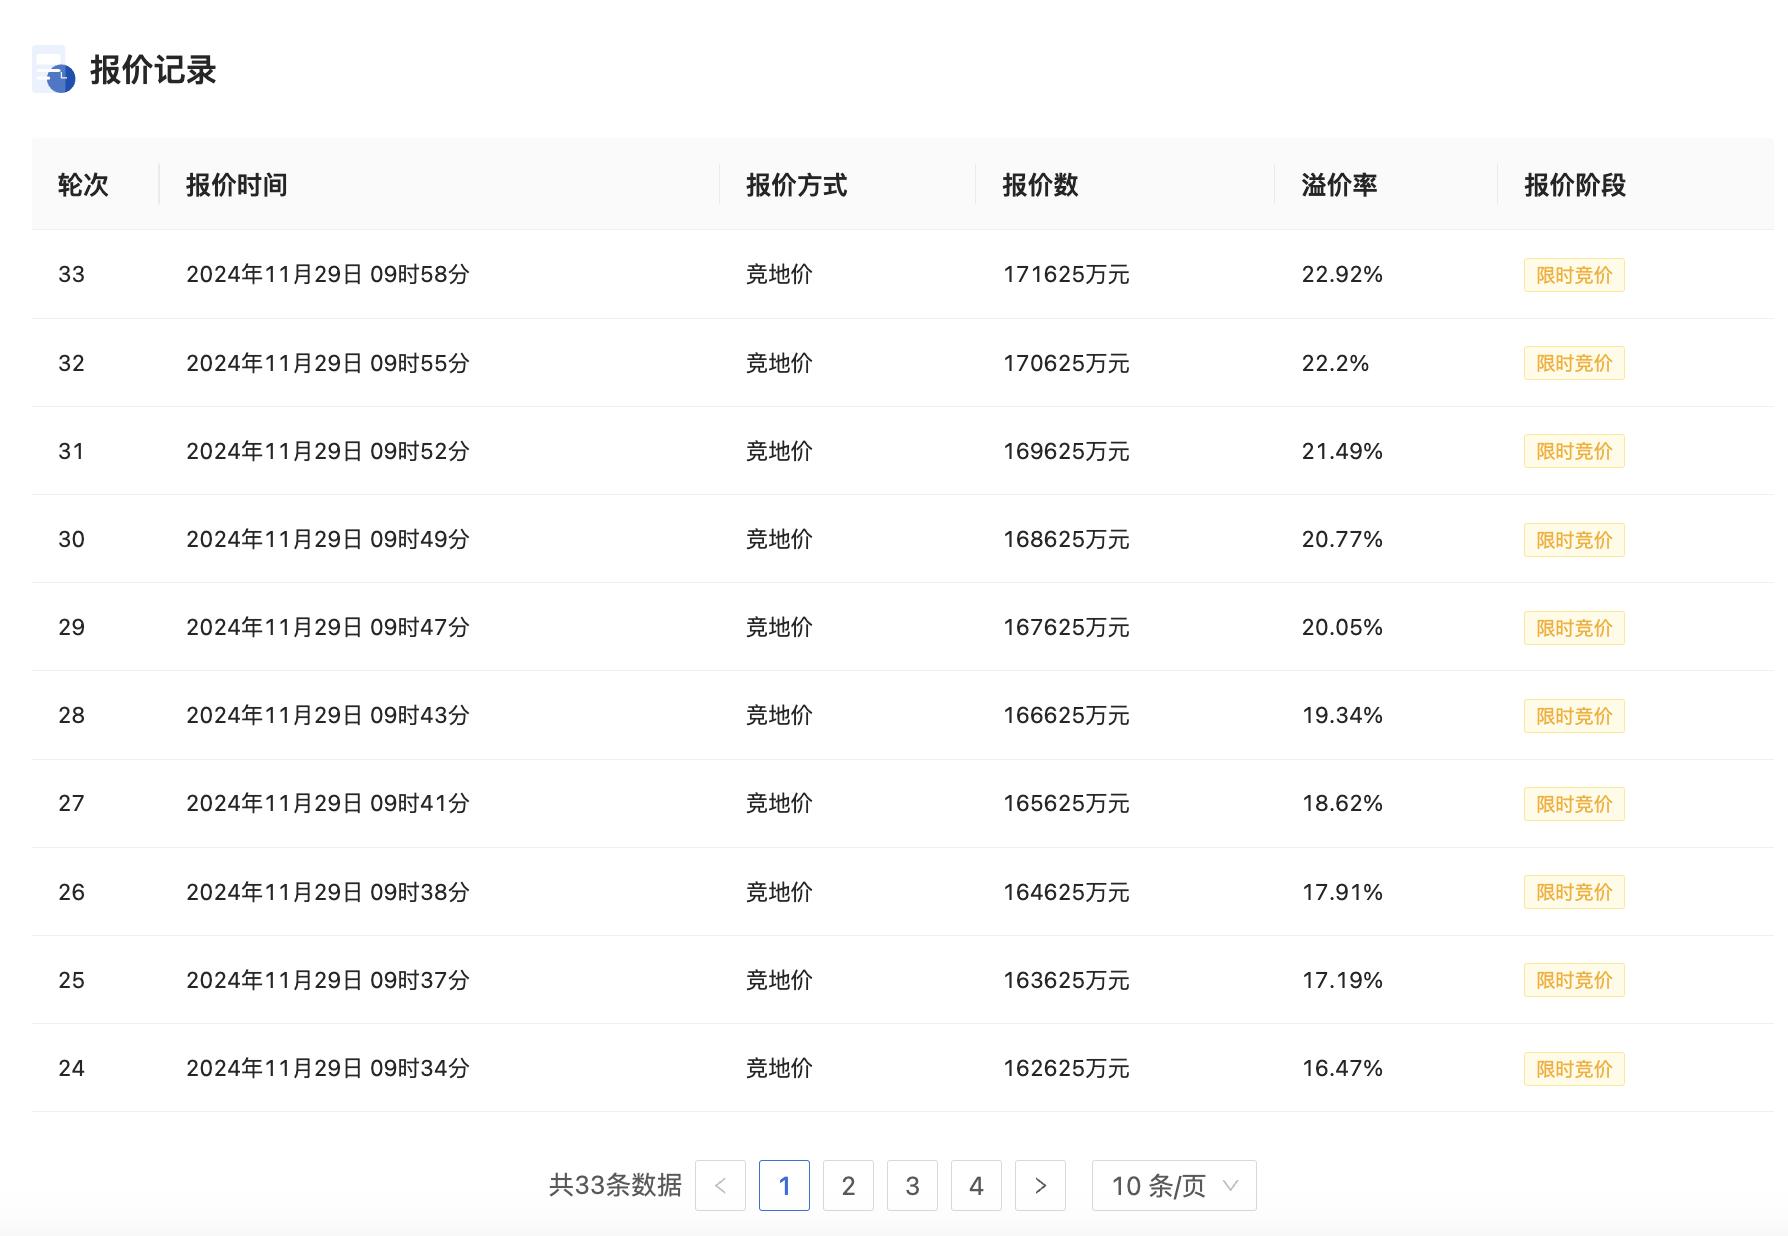
Task: Select price 167625万元
Action: tap(1066, 627)
